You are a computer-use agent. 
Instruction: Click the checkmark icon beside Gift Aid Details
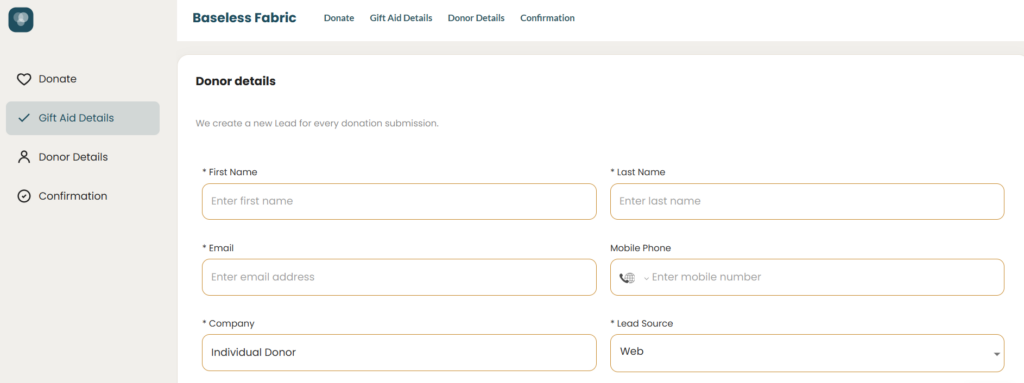24,118
